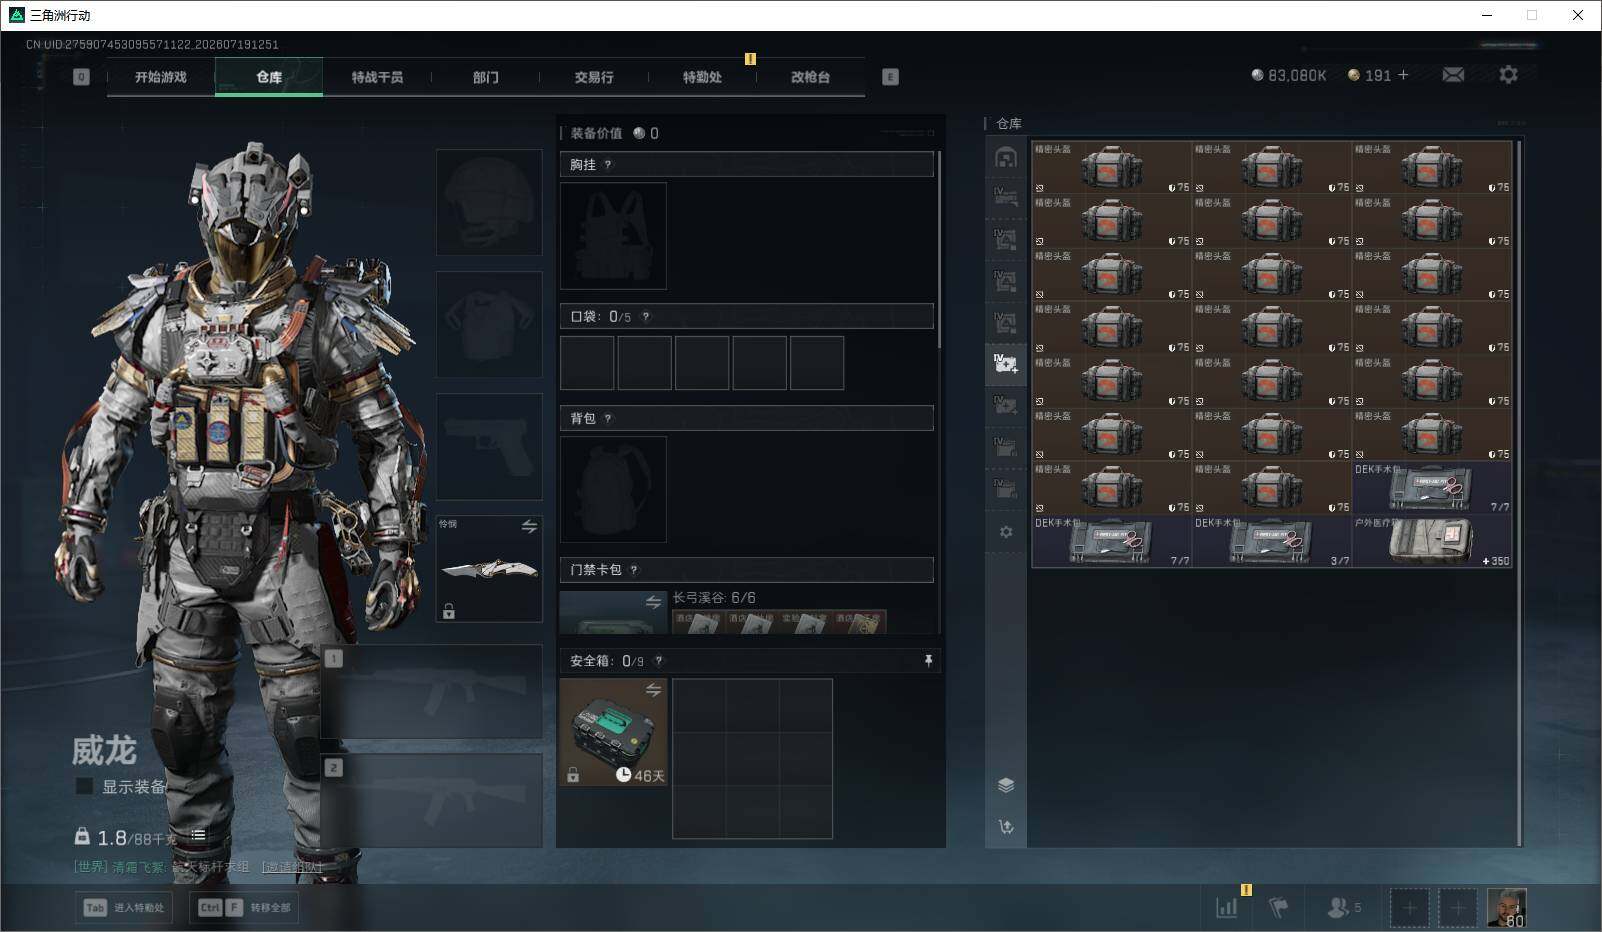1602x932 pixels.
Task: Click the plus icon beside the 191 currency
Action: click(x=1403, y=75)
